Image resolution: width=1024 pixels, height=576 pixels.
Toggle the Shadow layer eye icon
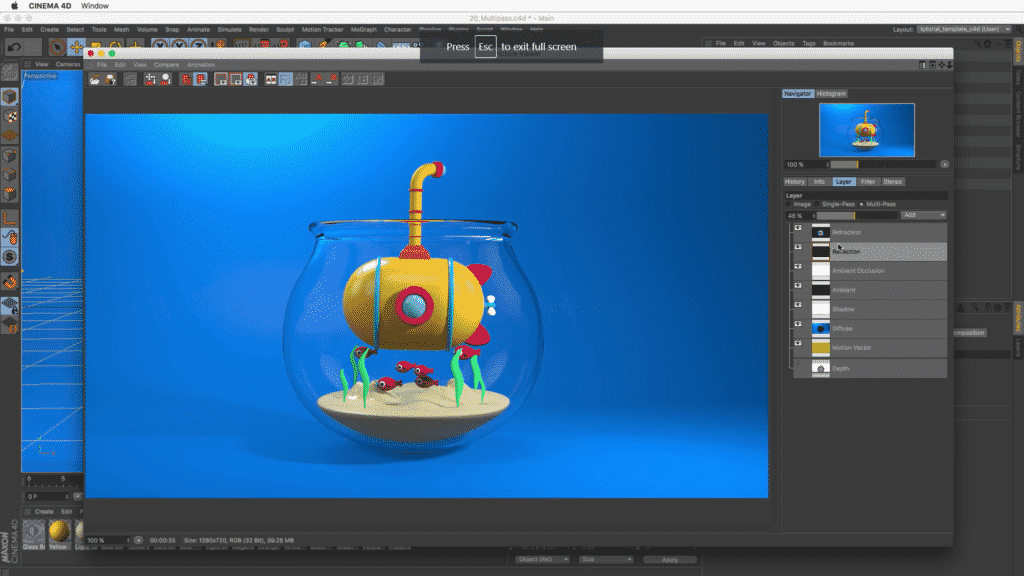coord(798,305)
